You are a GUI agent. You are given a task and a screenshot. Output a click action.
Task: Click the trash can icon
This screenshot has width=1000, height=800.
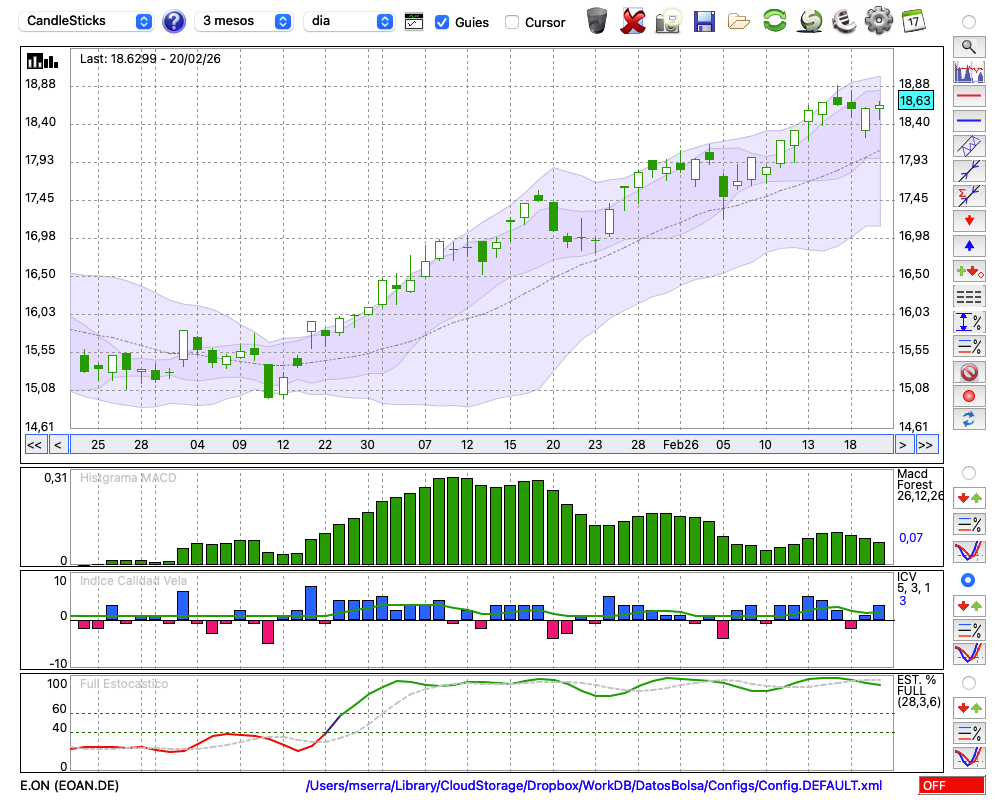[597, 21]
